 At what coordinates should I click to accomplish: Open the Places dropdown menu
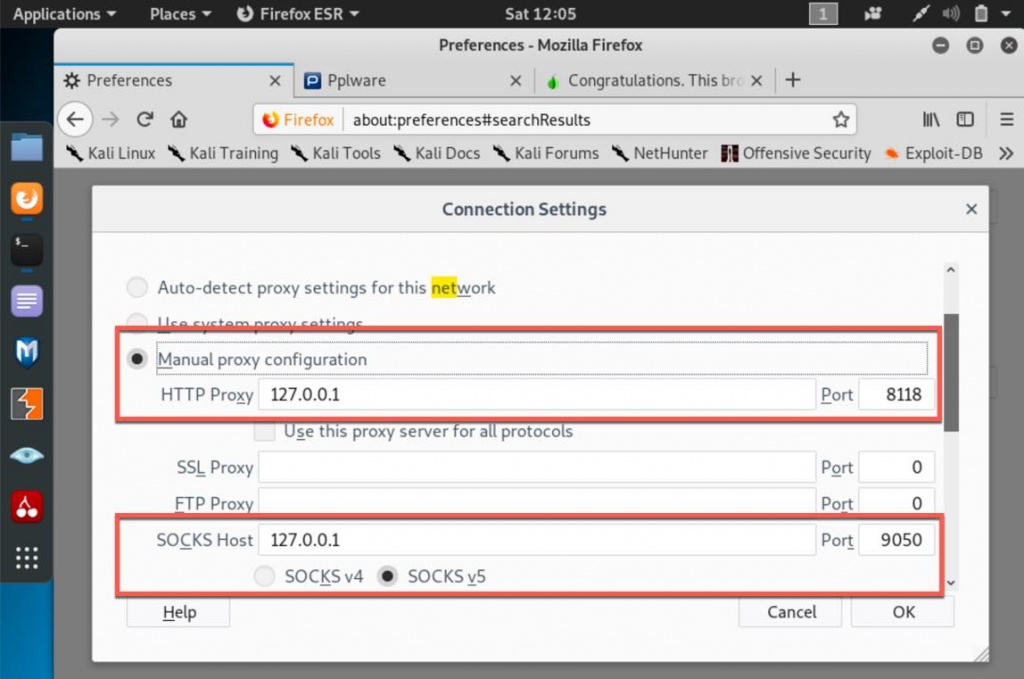pyautogui.click(x=180, y=14)
